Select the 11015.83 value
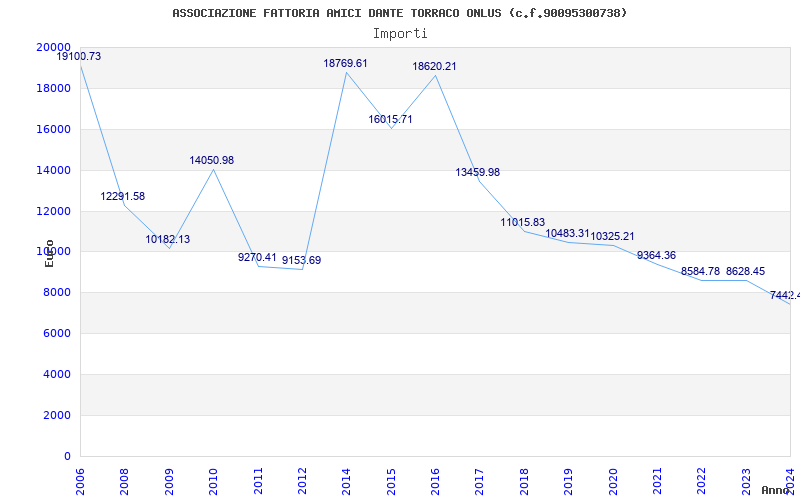800x500 pixels. click(x=522, y=222)
